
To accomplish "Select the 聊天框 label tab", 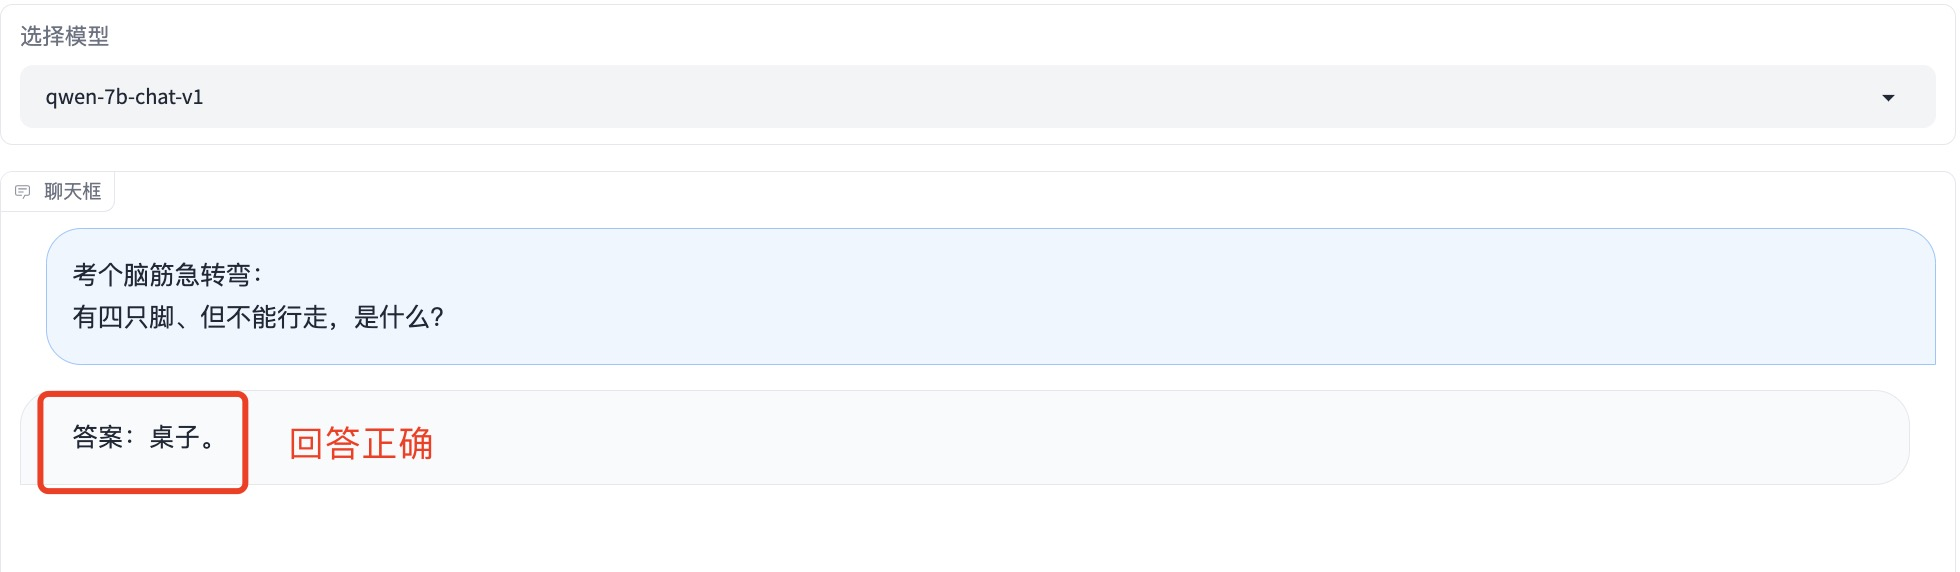I will (x=58, y=191).
